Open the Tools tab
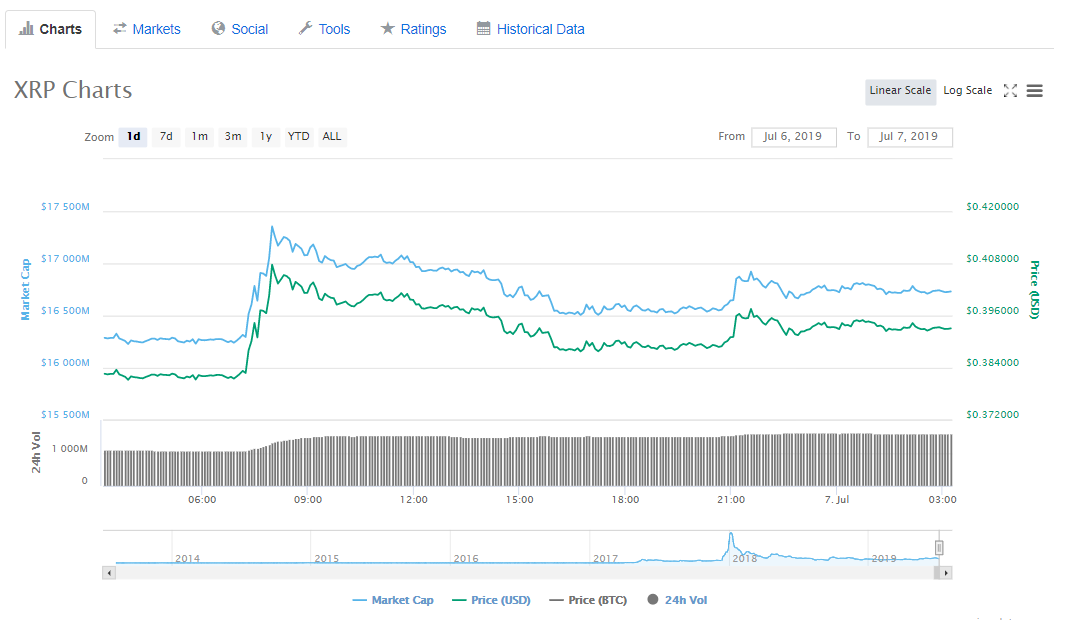The image size is (1075, 620). [324, 29]
